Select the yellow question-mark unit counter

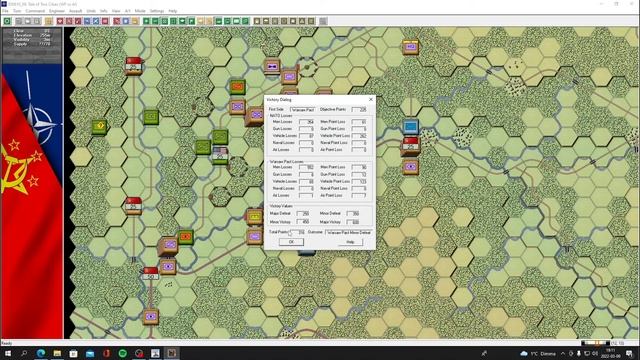pos(99,127)
